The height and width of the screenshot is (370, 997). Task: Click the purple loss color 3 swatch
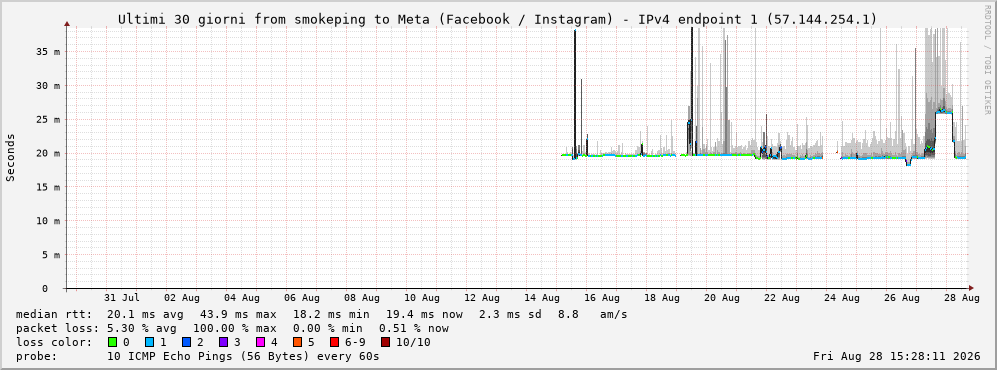coord(224,342)
